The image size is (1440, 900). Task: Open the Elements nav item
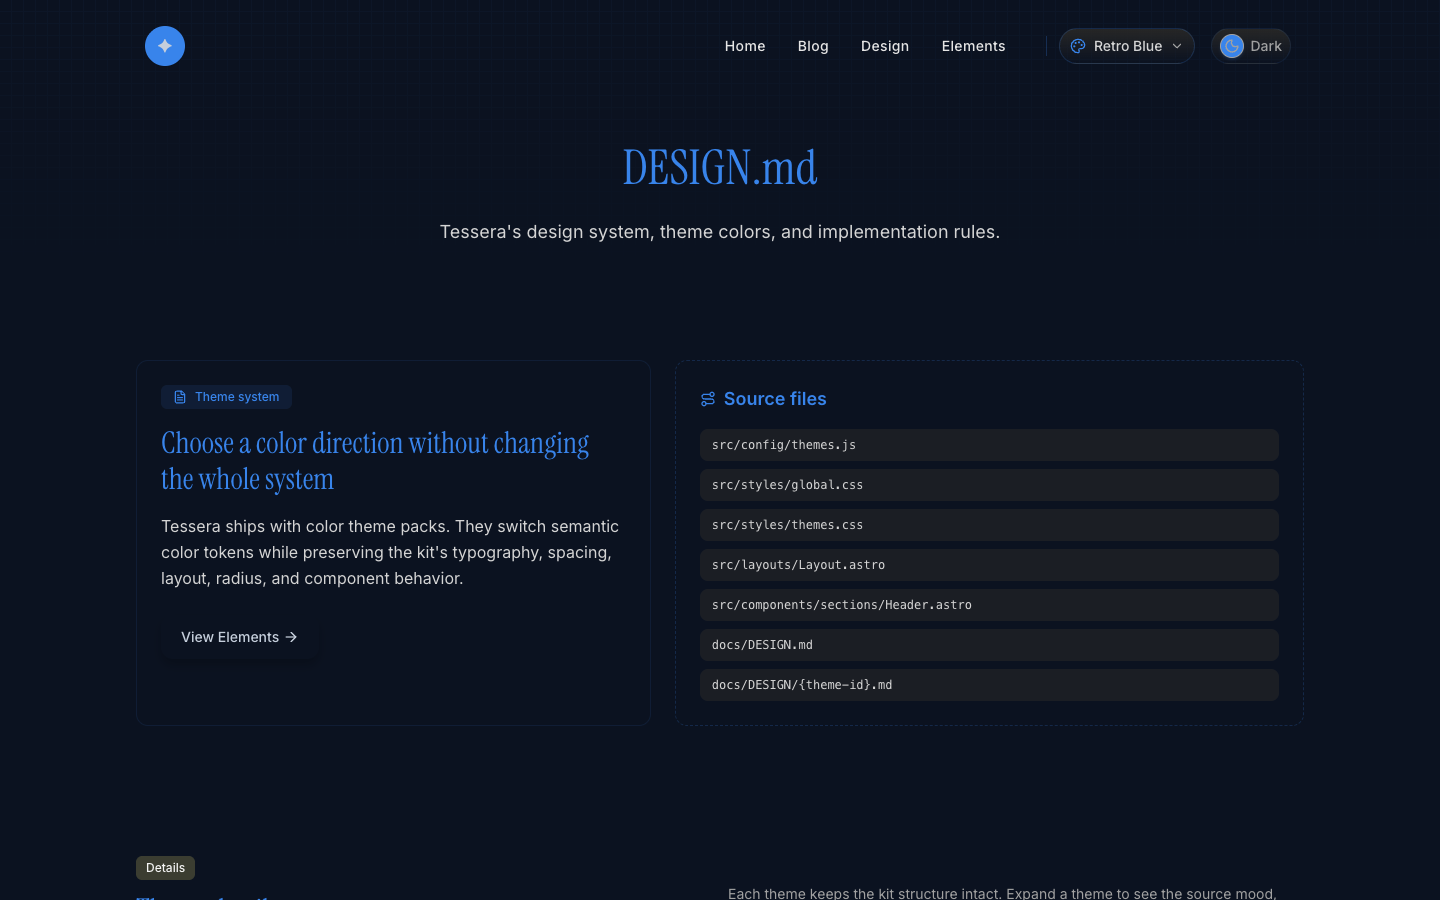973,46
